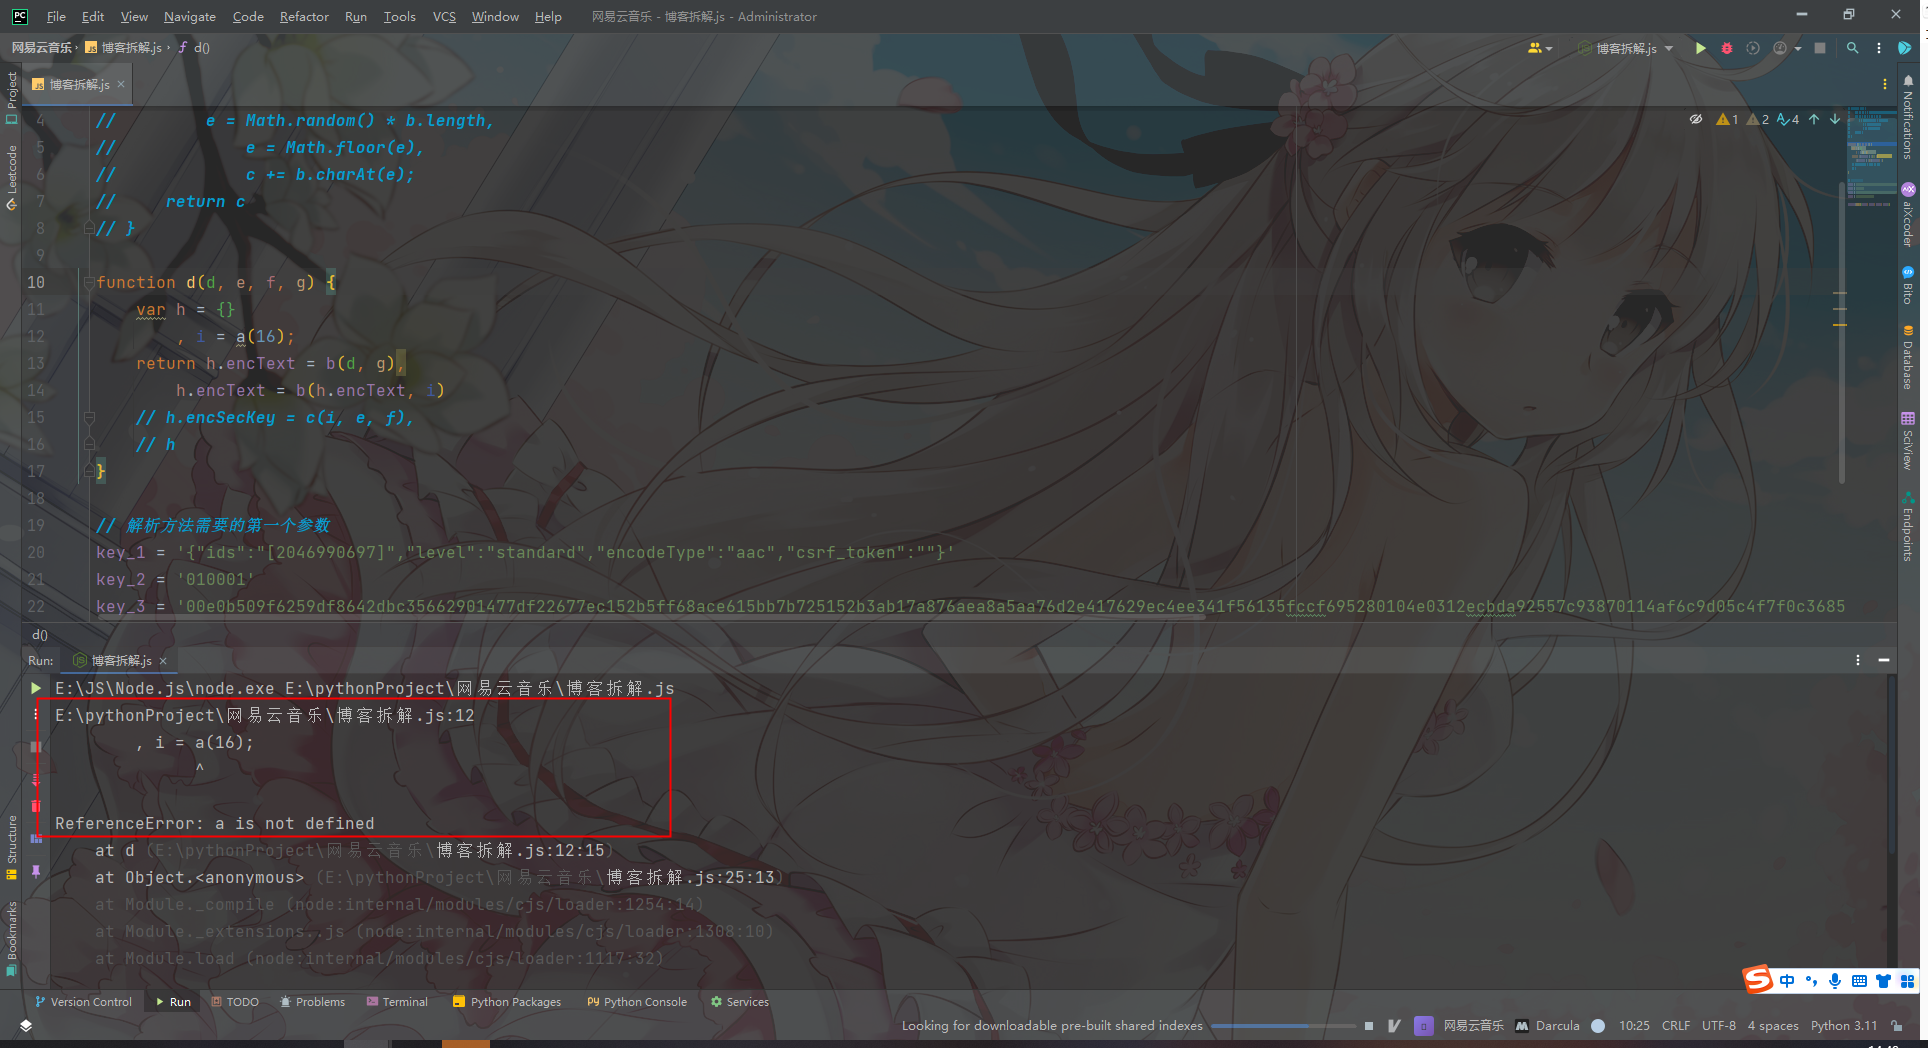Rerun script using Run panel green arrow
This screenshot has height=1048, width=1928.
pos(36,688)
